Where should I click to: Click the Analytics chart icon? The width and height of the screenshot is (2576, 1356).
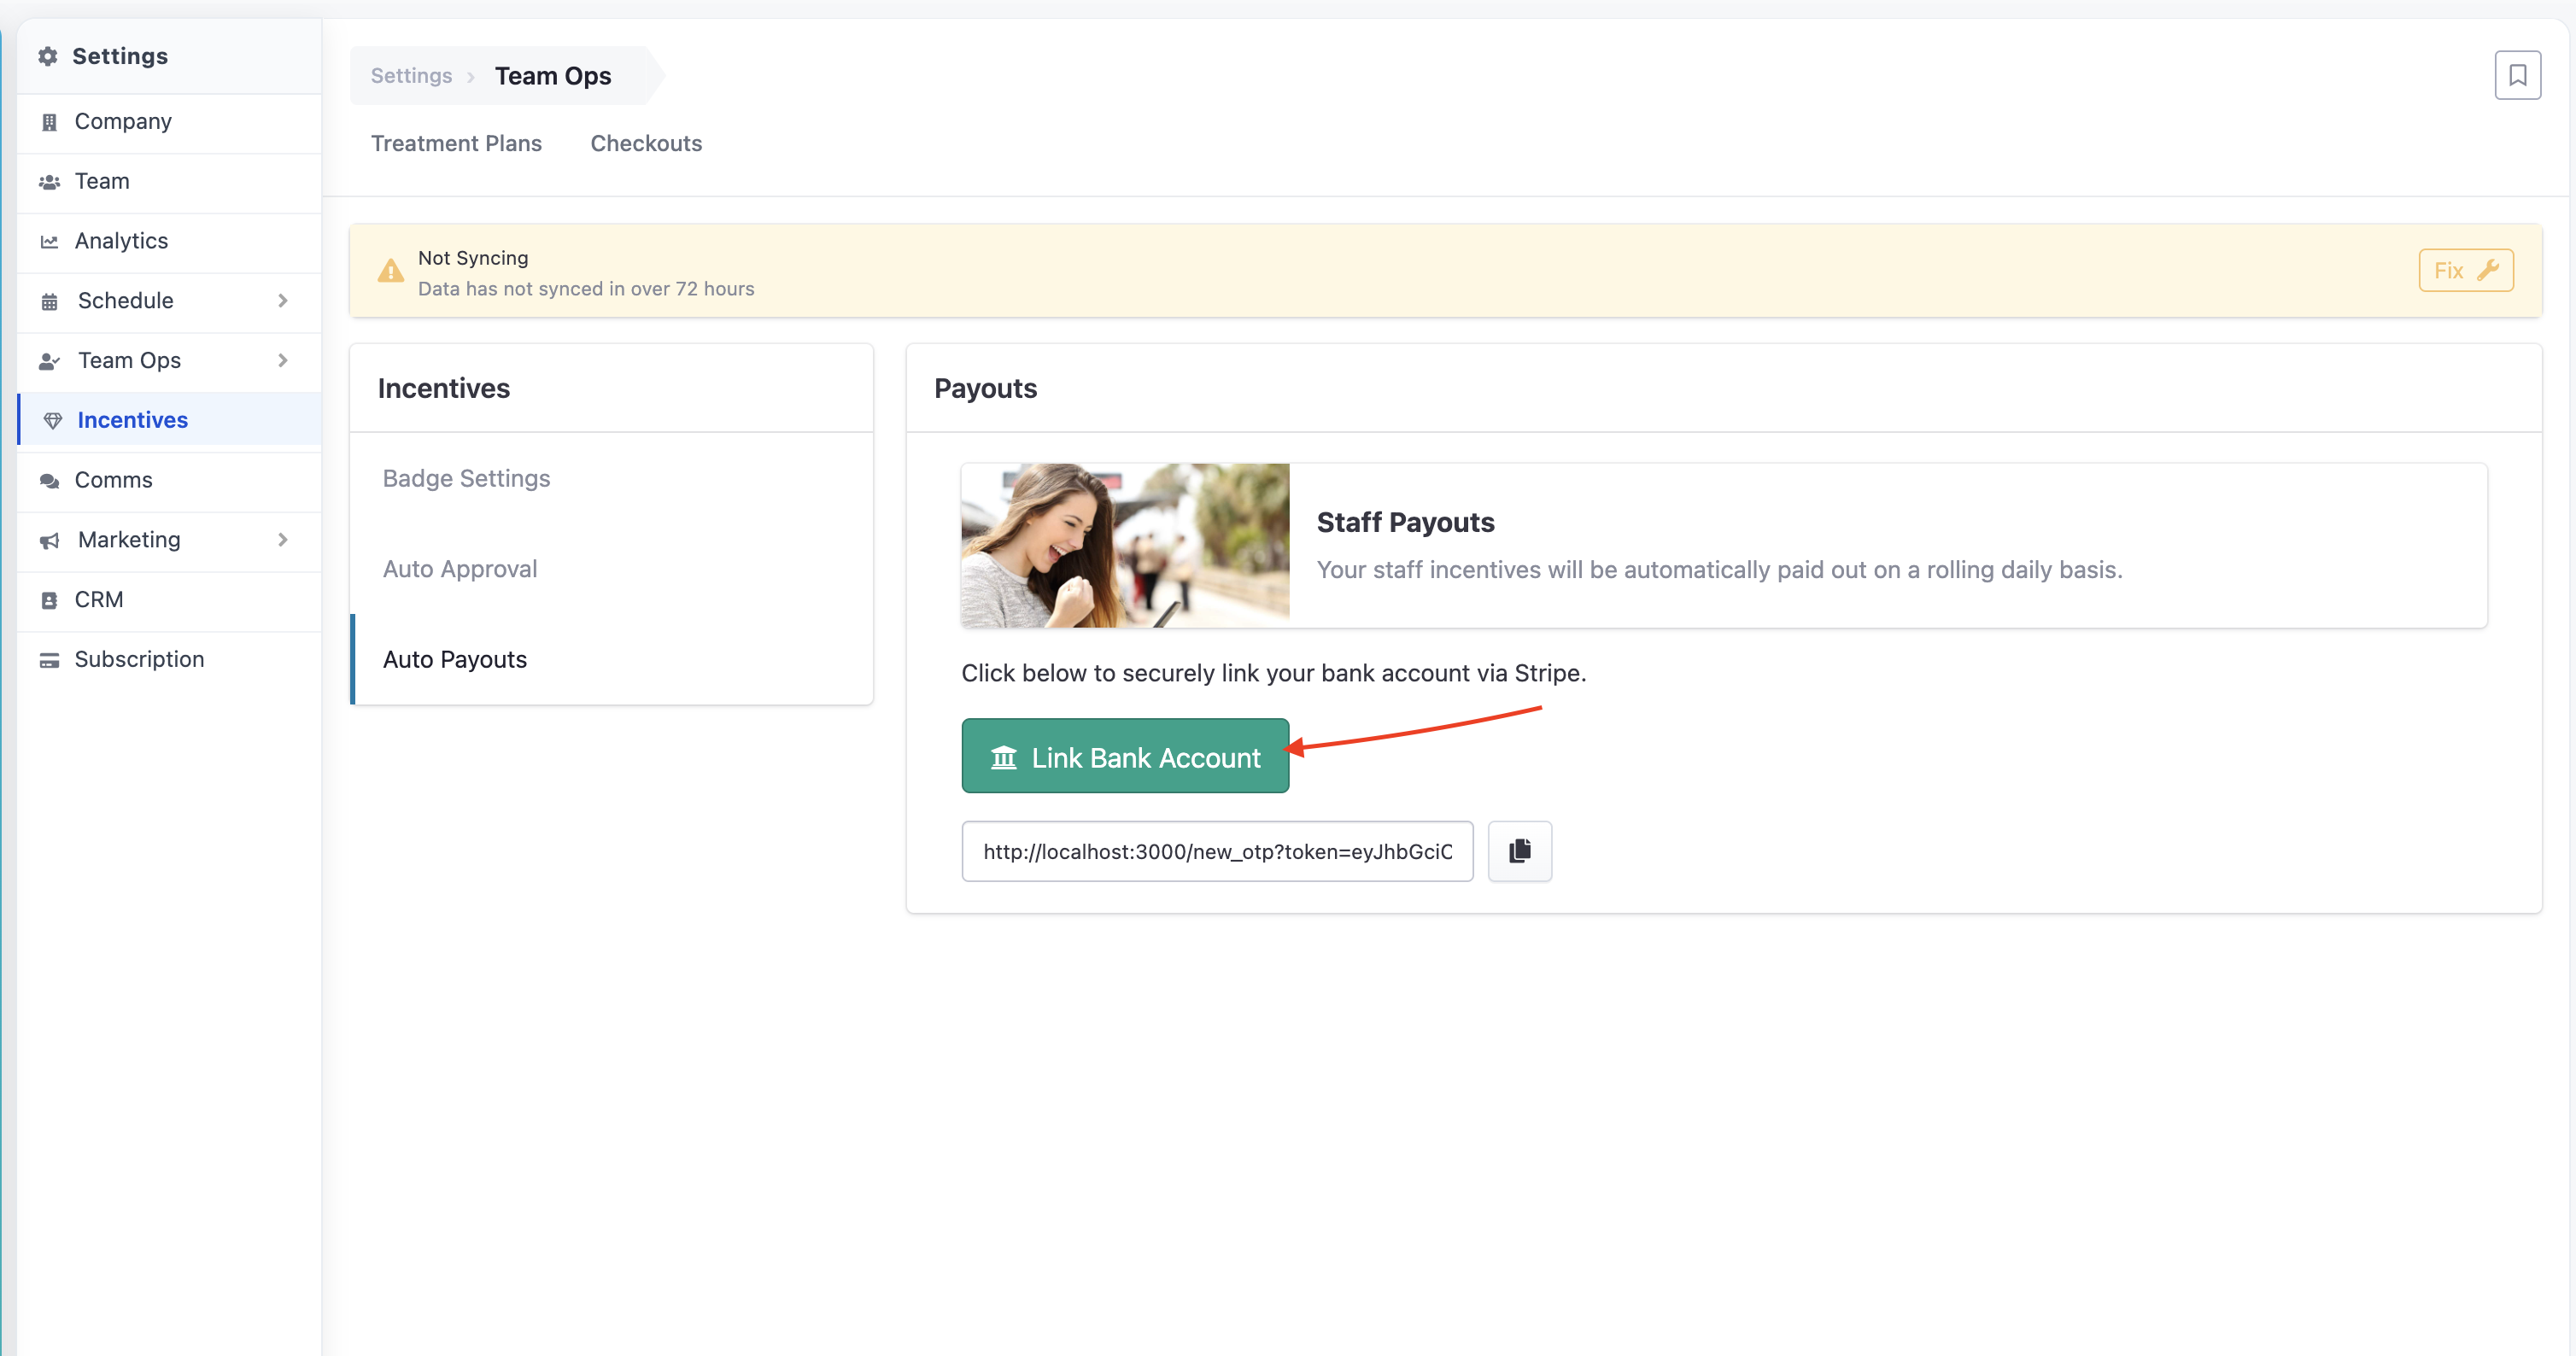(49, 242)
